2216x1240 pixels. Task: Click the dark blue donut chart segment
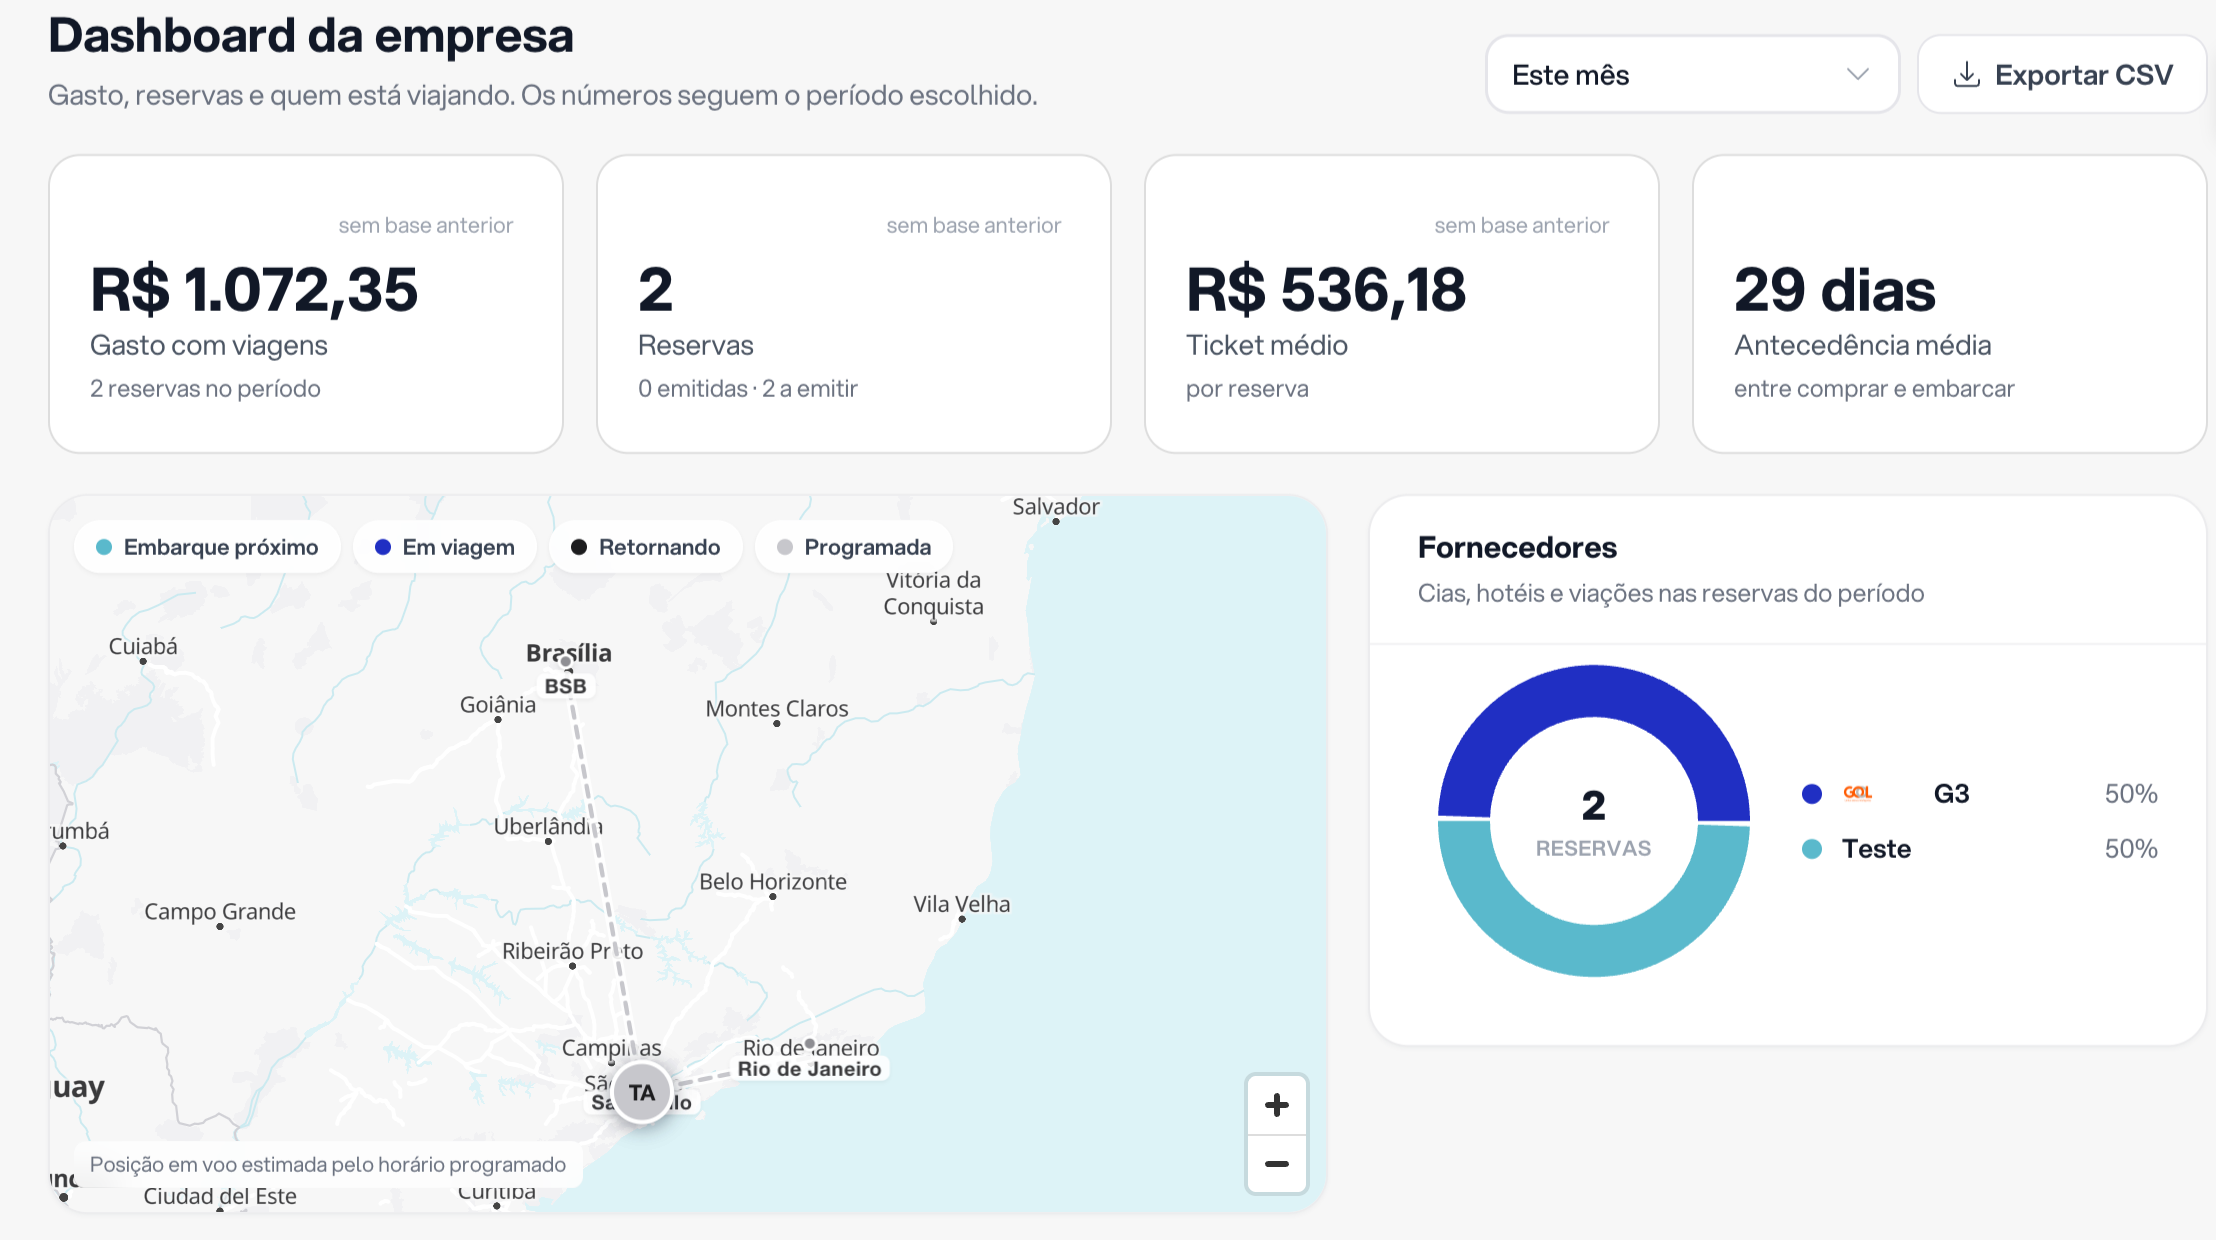1594,692
